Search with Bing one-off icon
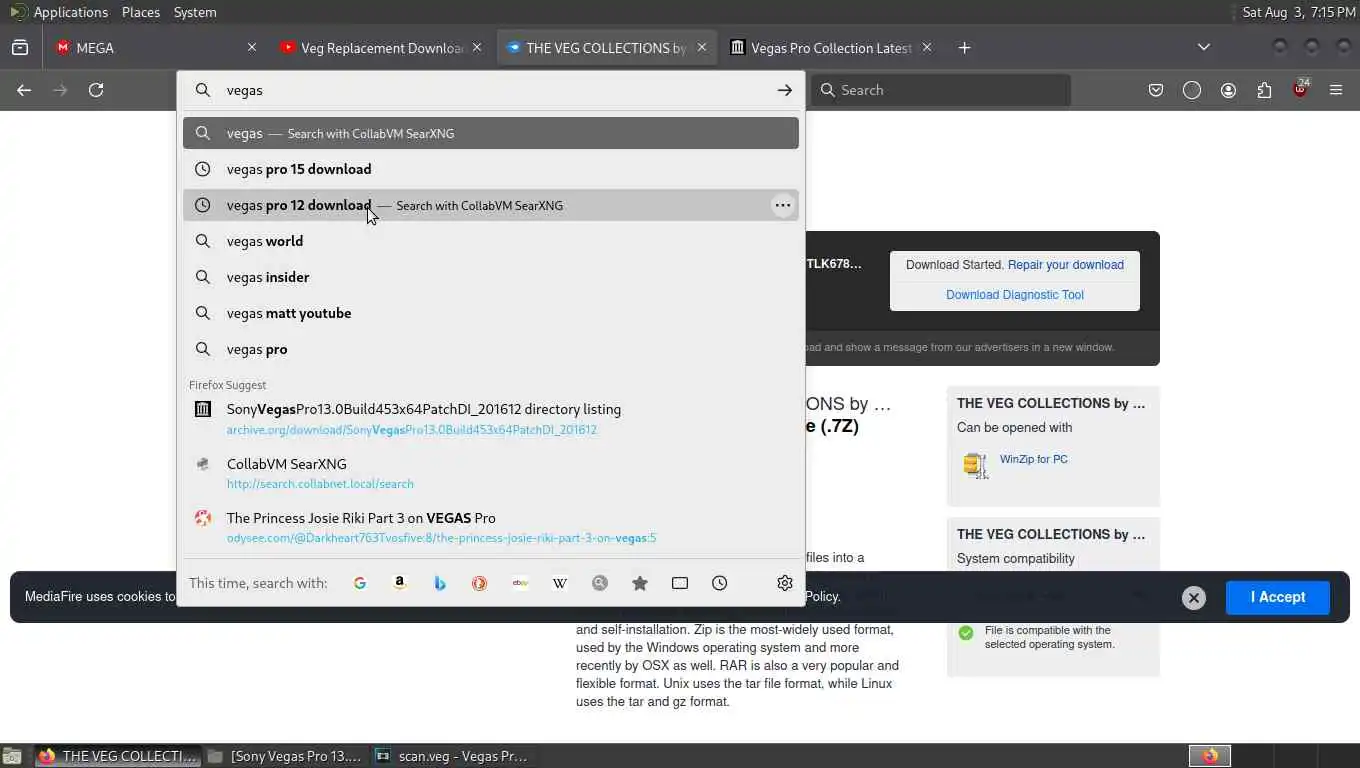 coord(440,583)
